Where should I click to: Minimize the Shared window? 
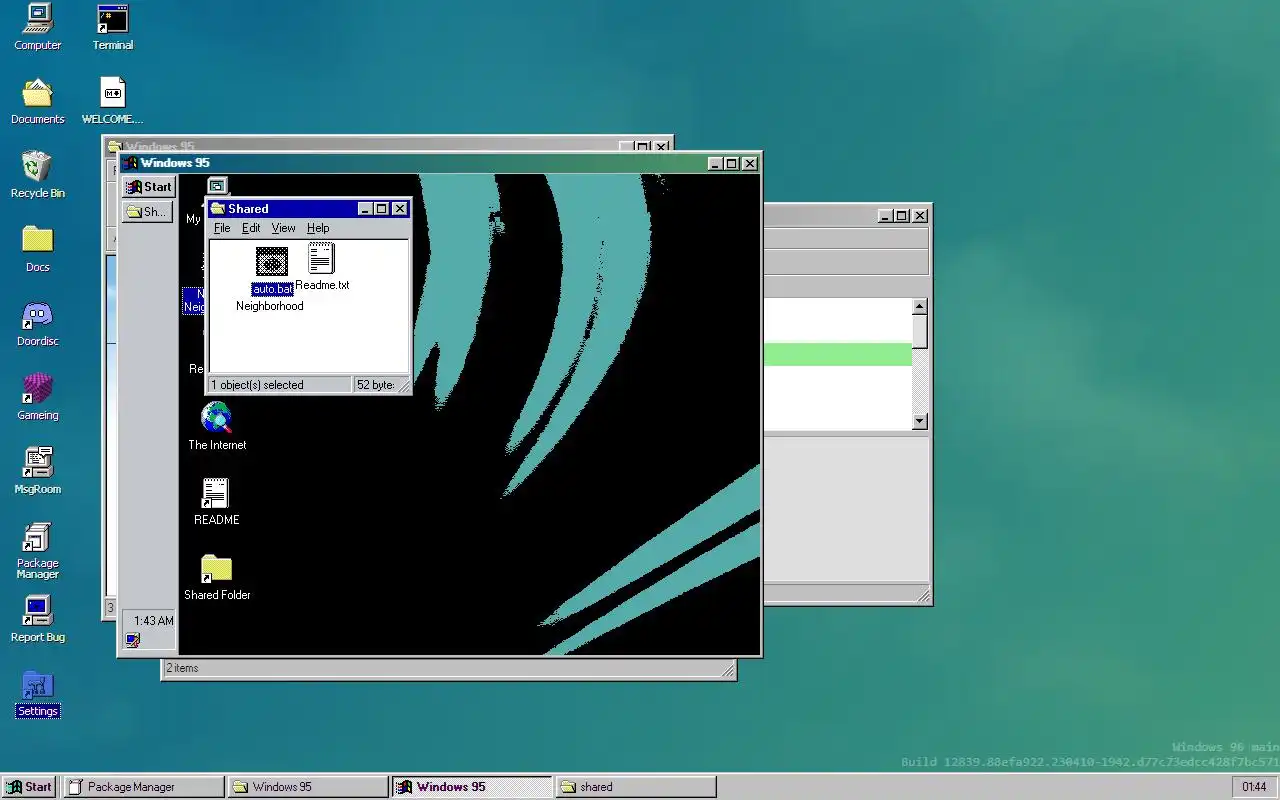[366, 209]
